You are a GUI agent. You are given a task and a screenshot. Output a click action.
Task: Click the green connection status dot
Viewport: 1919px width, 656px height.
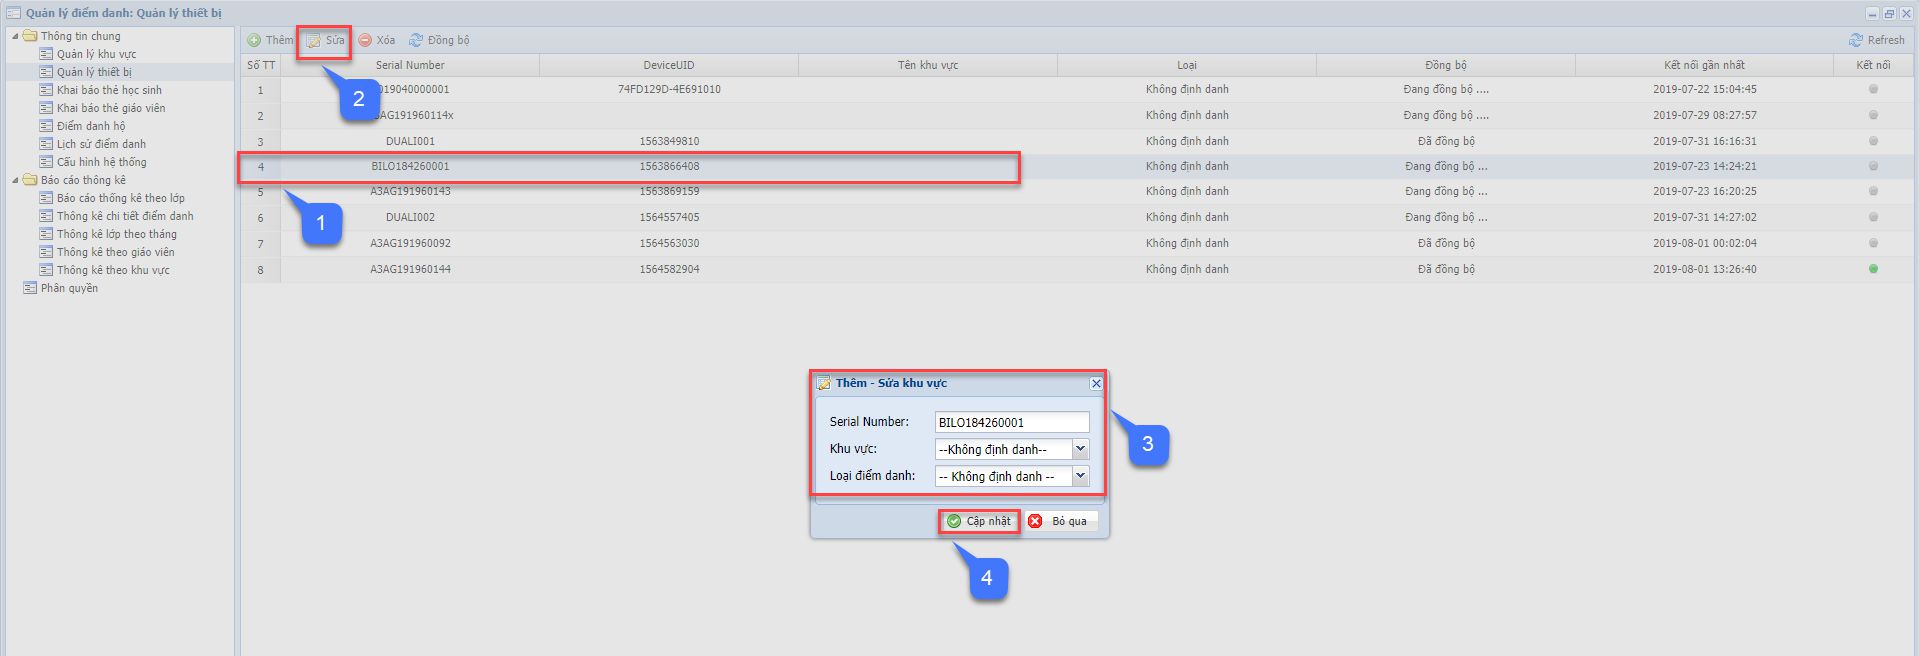(1873, 269)
